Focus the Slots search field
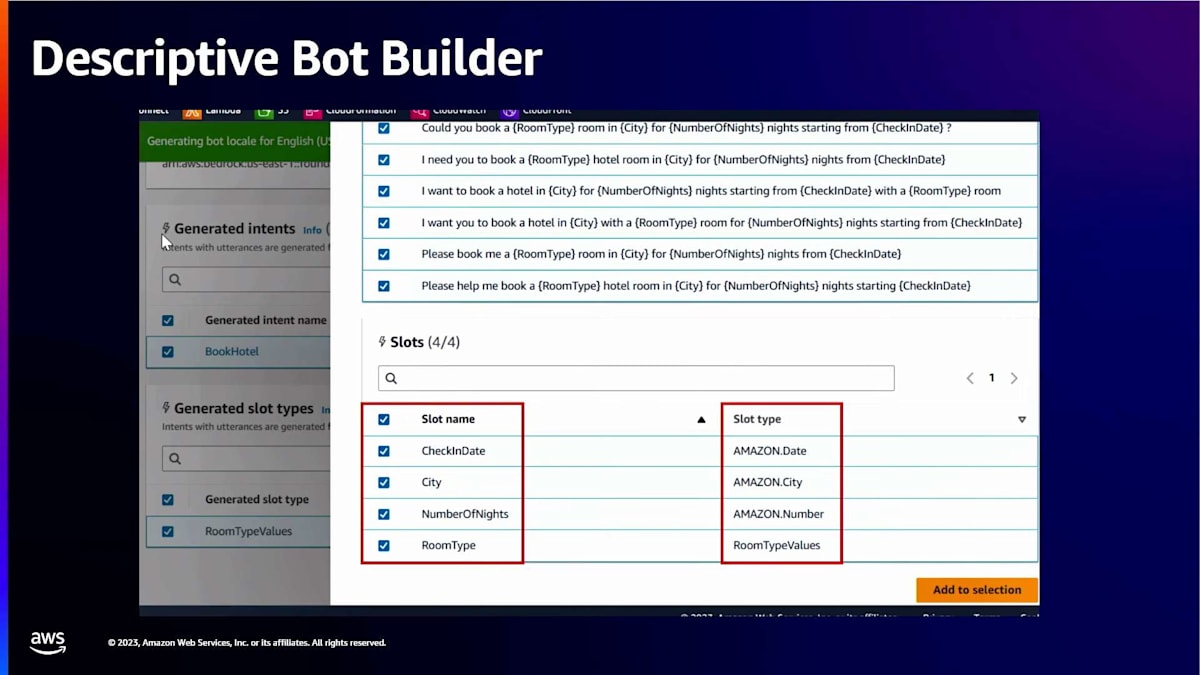Screen dimensions: 1200x675 click(x=636, y=378)
